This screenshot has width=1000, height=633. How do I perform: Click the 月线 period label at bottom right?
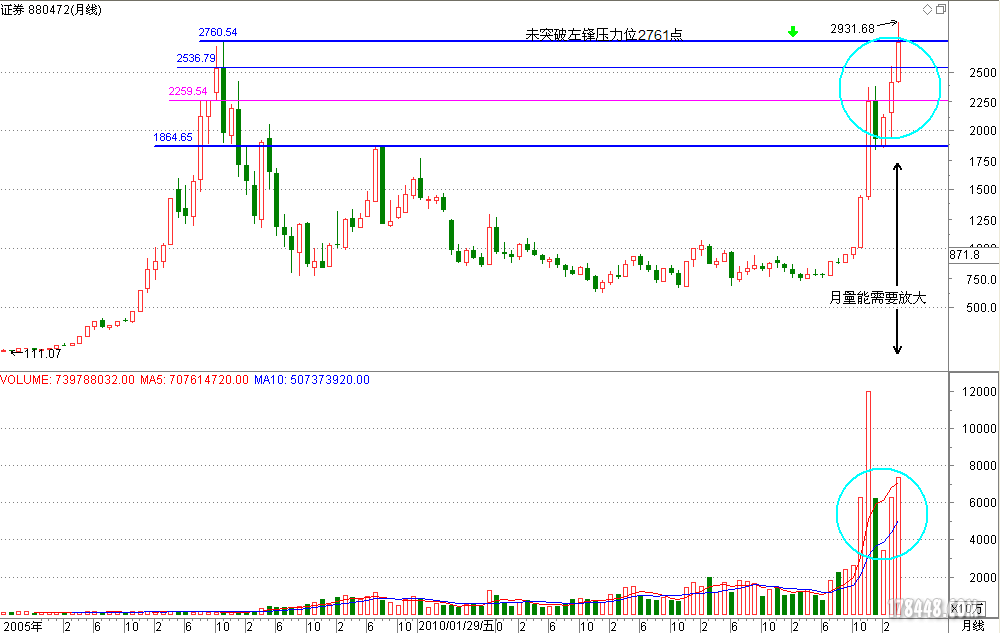point(972,626)
